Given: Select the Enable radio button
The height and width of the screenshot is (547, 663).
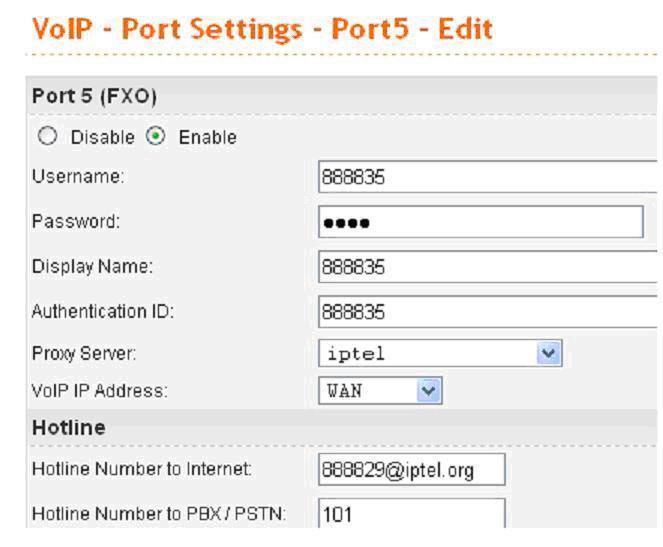Looking at the screenshot, I should [156, 137].
